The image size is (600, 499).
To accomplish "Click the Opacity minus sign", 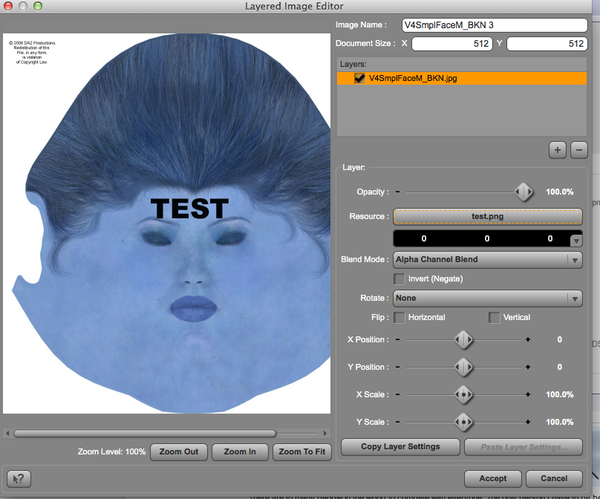I will [398, 192].
